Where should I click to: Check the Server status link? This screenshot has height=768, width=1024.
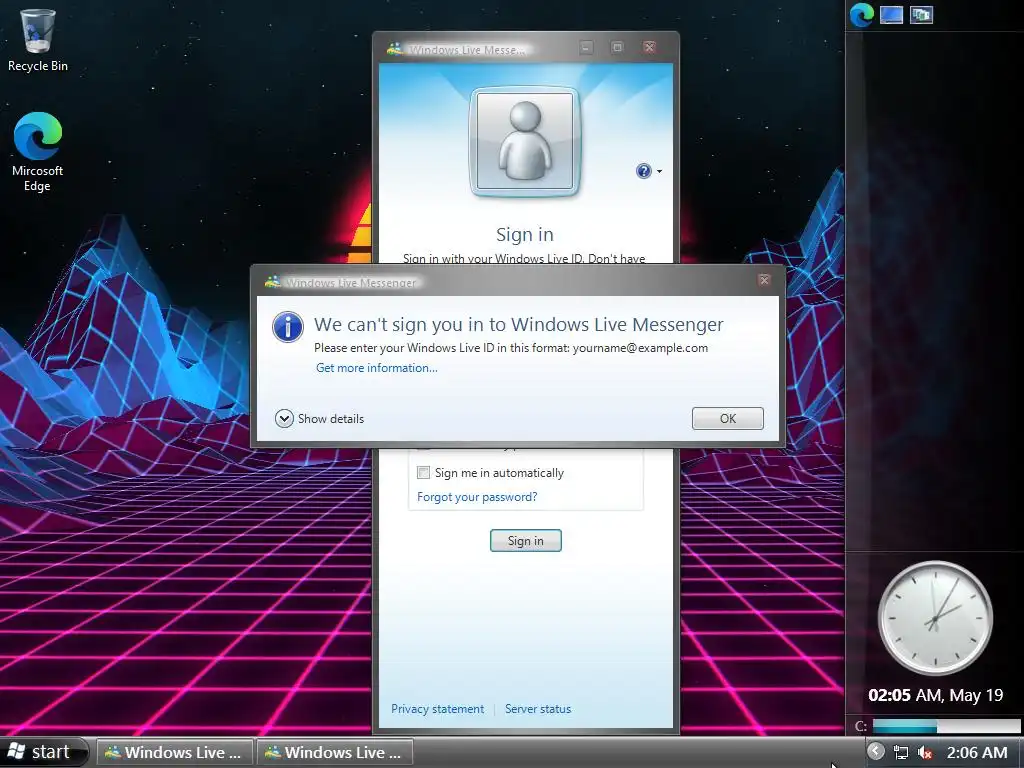coord(537,709)
